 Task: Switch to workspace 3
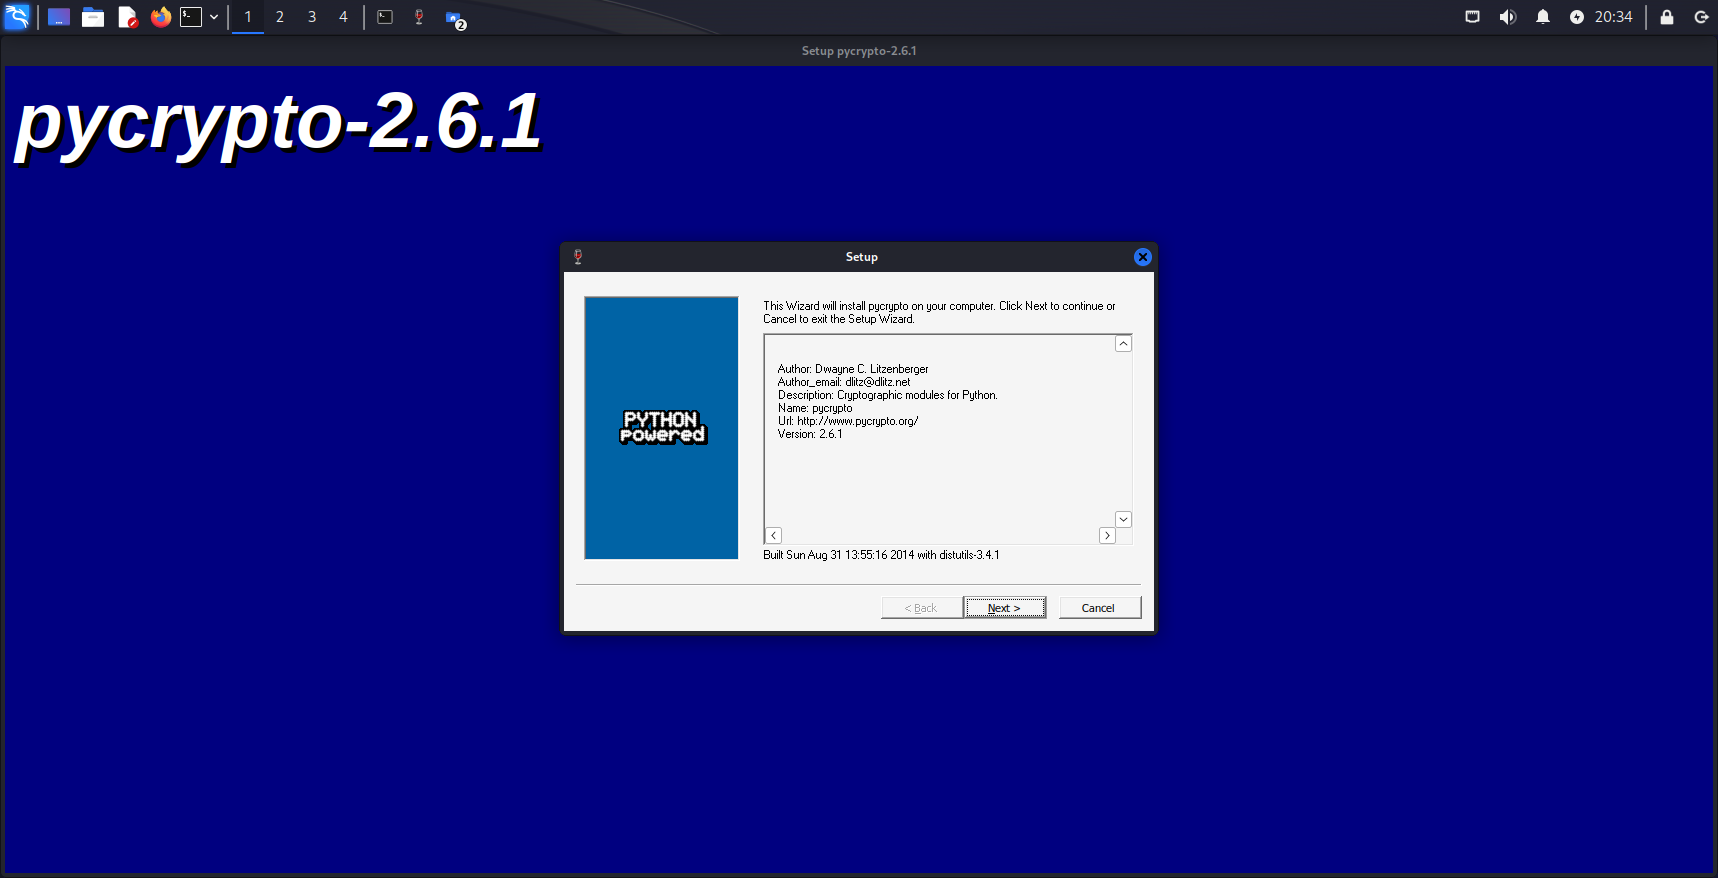point(312,17)
